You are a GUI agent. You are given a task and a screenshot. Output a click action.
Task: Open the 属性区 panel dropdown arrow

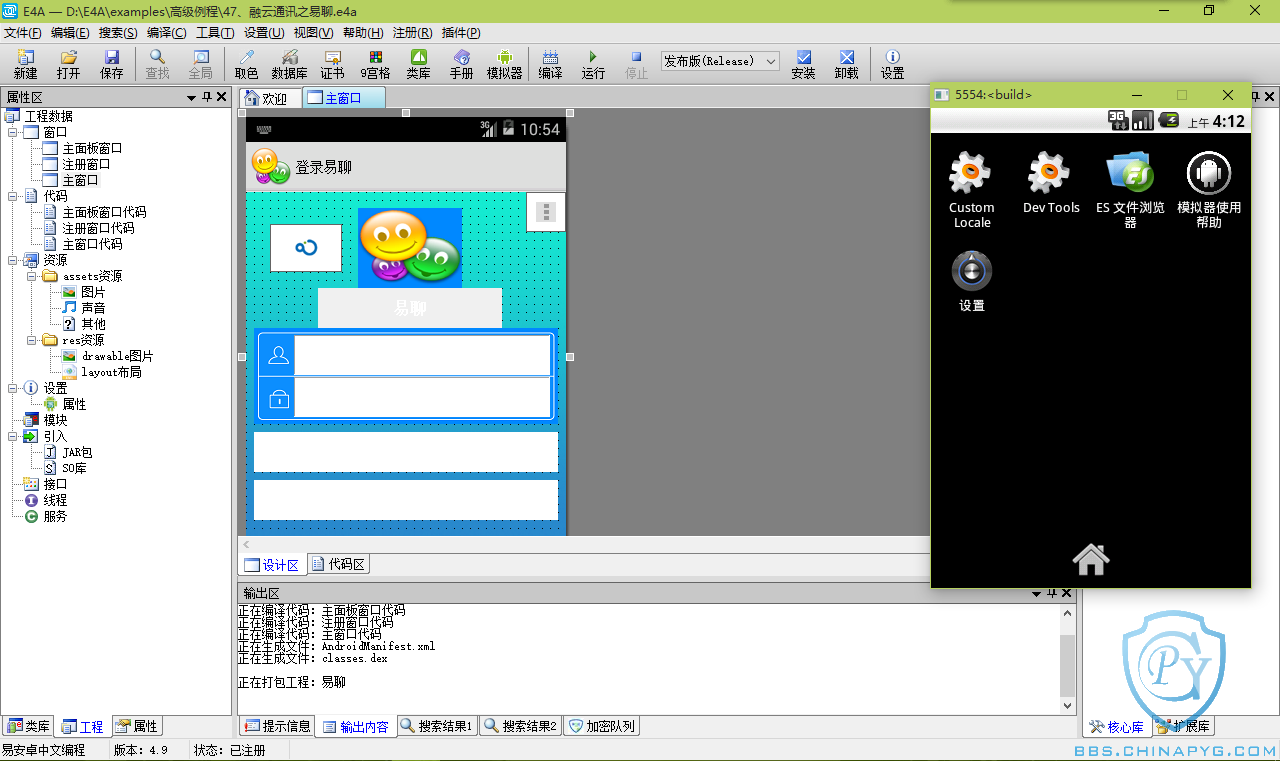[x=191, y=97]
